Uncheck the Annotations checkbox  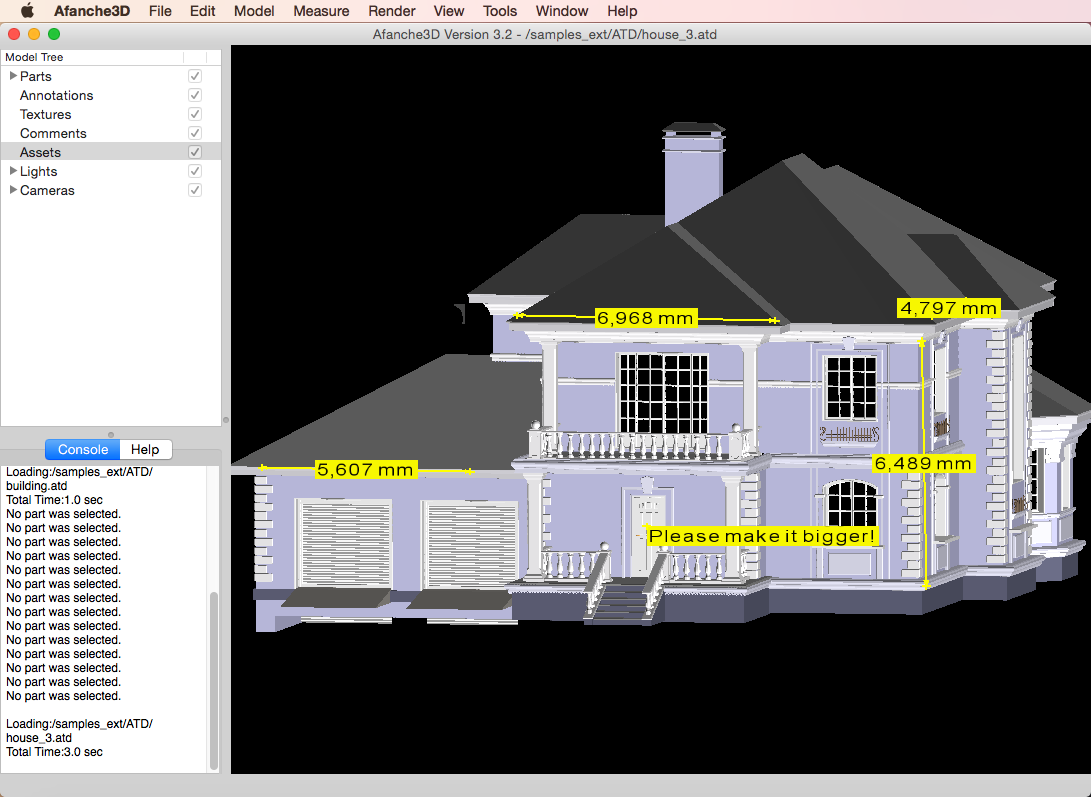click(195, 95)
